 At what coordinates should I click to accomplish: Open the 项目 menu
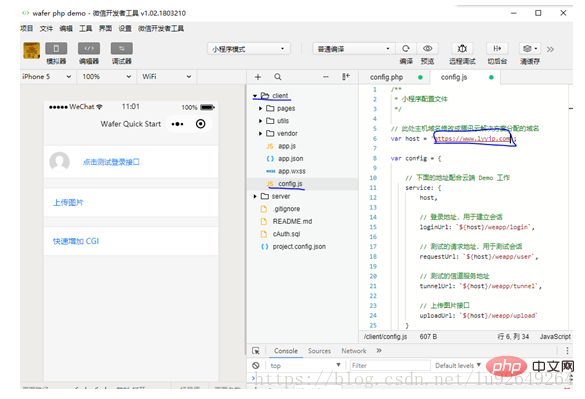(26, 28)
